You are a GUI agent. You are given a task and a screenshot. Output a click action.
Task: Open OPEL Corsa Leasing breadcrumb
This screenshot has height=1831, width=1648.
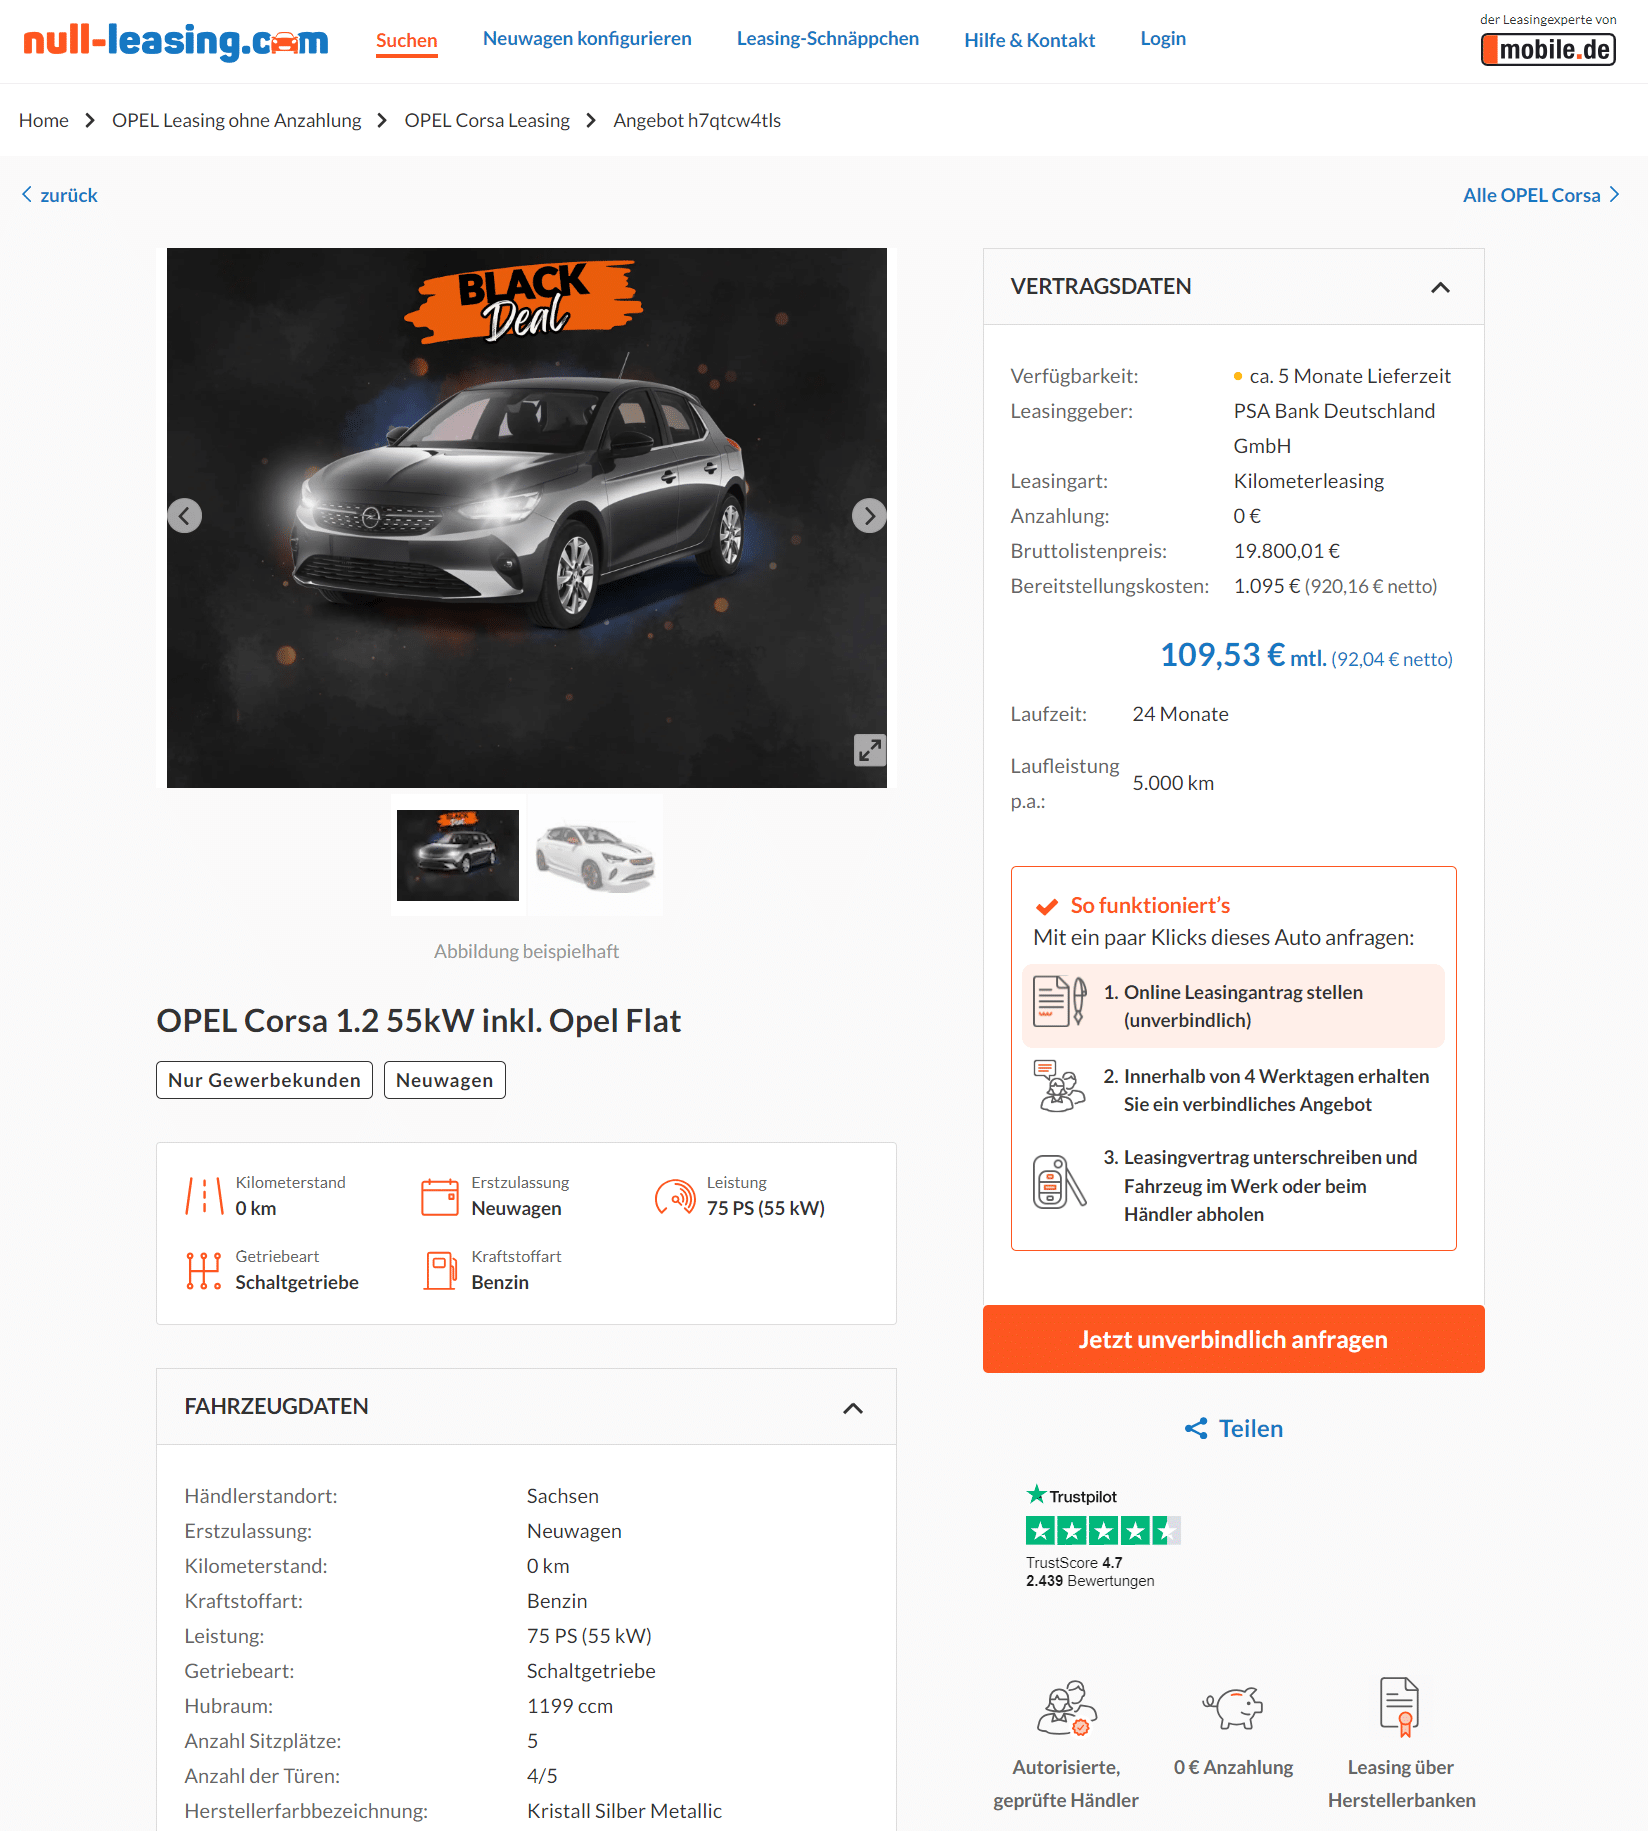click(487, 121)
